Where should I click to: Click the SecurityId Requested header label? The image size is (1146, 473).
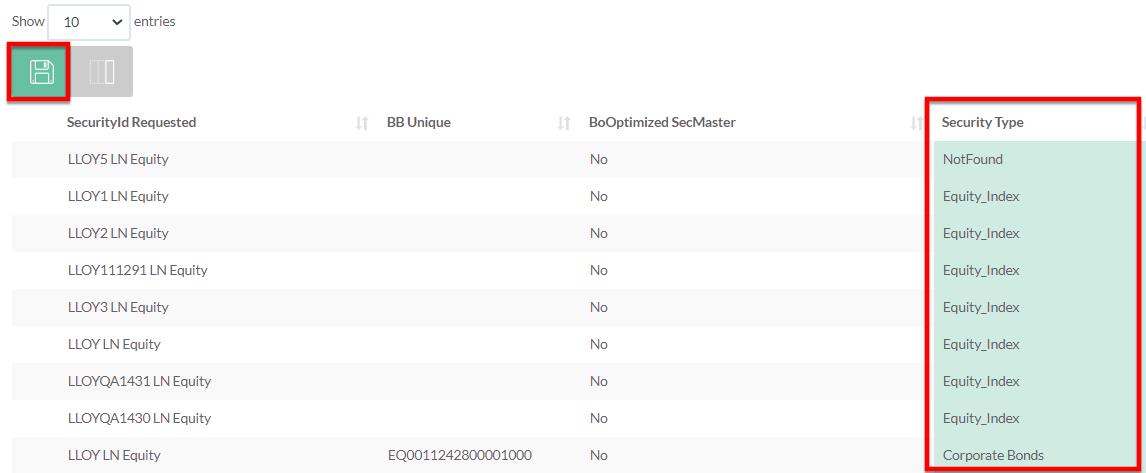[x=131, y=122]
